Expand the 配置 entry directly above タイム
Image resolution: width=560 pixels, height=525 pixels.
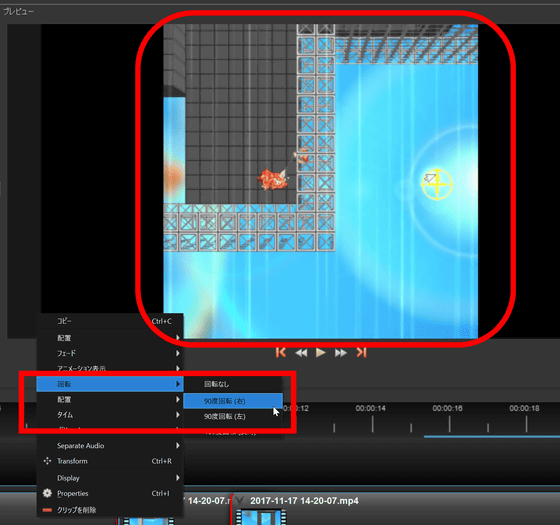(110, 399)
